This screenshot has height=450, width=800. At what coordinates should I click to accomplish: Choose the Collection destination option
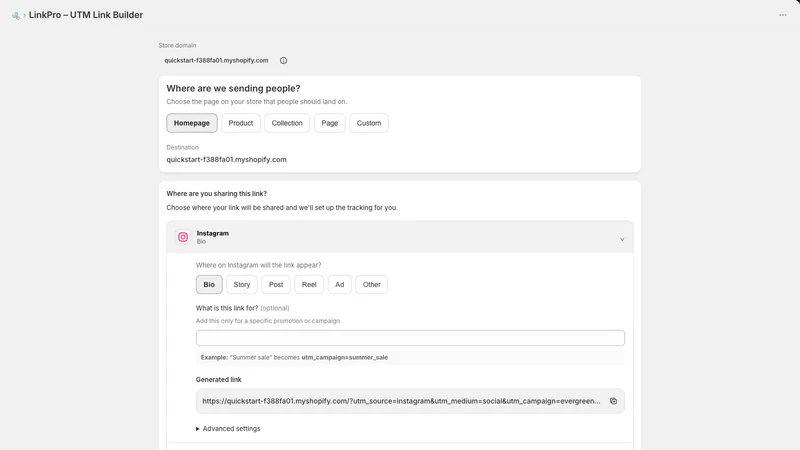pyautogui.click(x=287, y=123)
